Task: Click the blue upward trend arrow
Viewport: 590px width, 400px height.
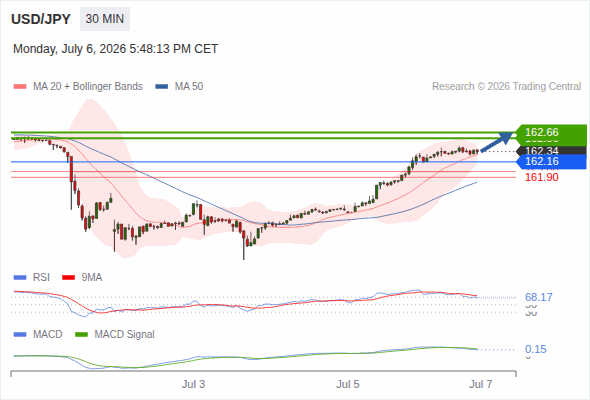Action: coord(497,142)
